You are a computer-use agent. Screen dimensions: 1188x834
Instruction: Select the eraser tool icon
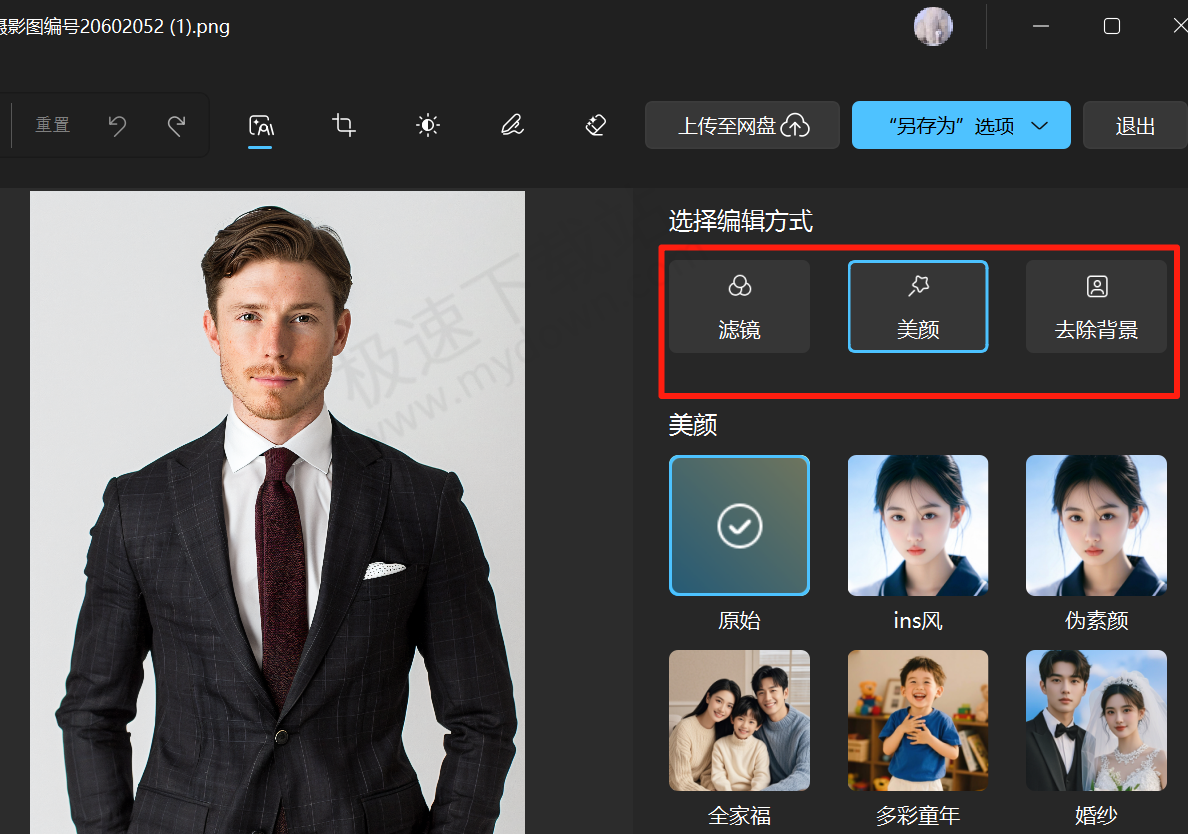[x=596, y=125]
